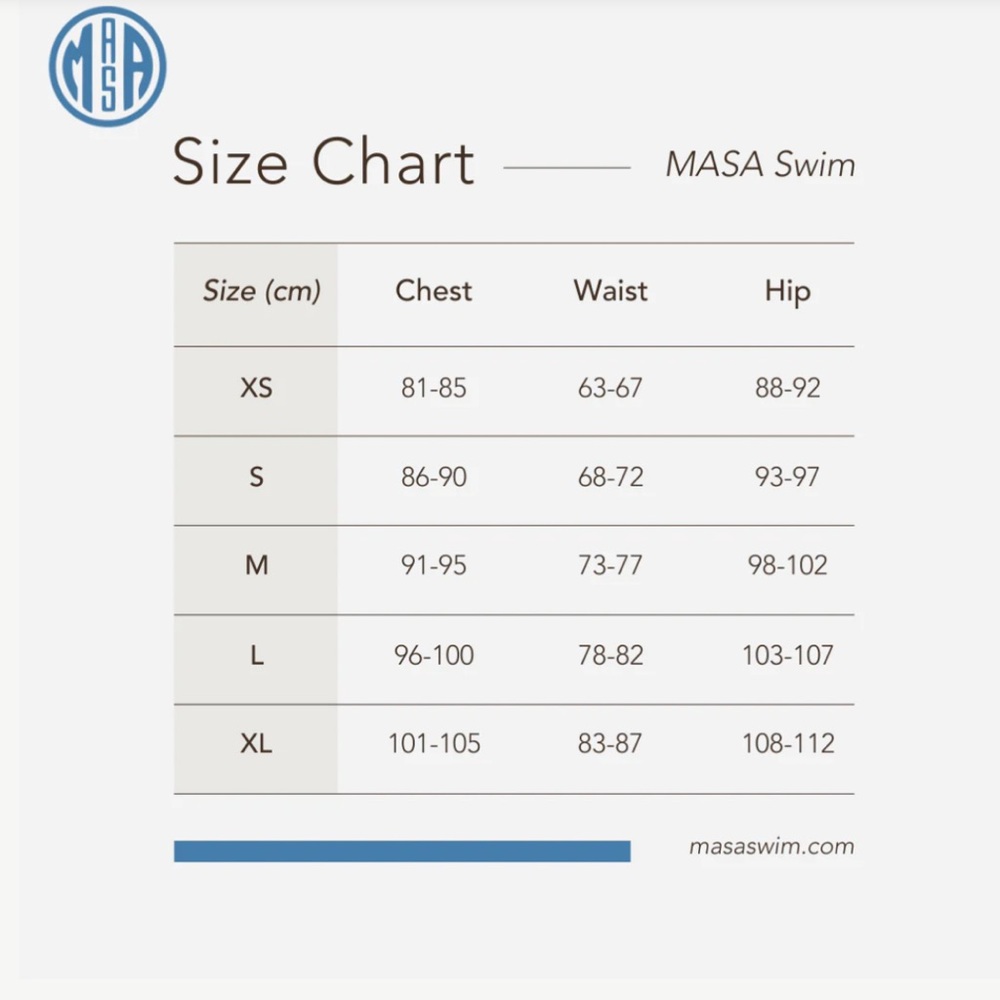The height and width of the screenshot is (1000, 1000).
Task: Select the Size Chart heading
Action: coord(323,162)
